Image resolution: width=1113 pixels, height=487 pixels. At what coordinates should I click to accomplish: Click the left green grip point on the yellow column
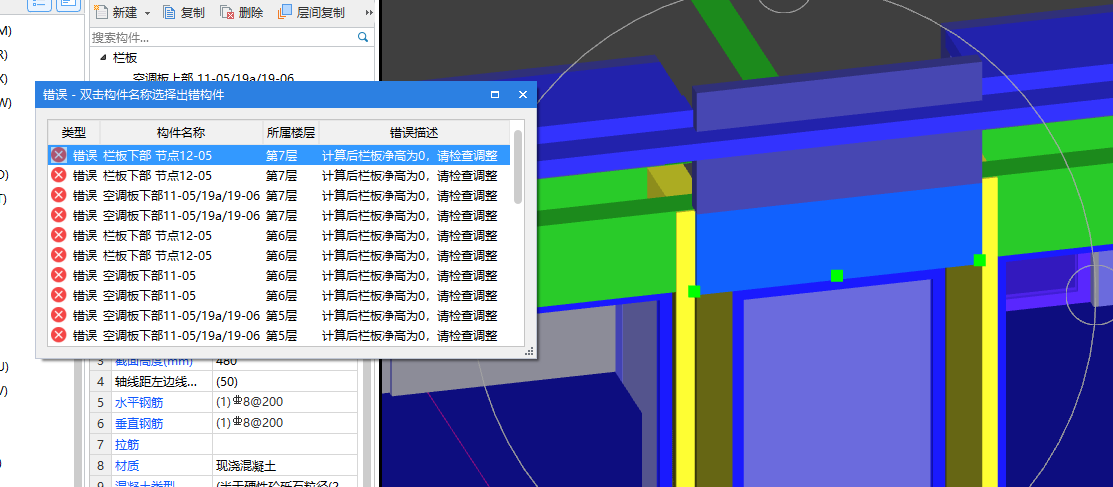pyautogui.click(x=694, y=291)
